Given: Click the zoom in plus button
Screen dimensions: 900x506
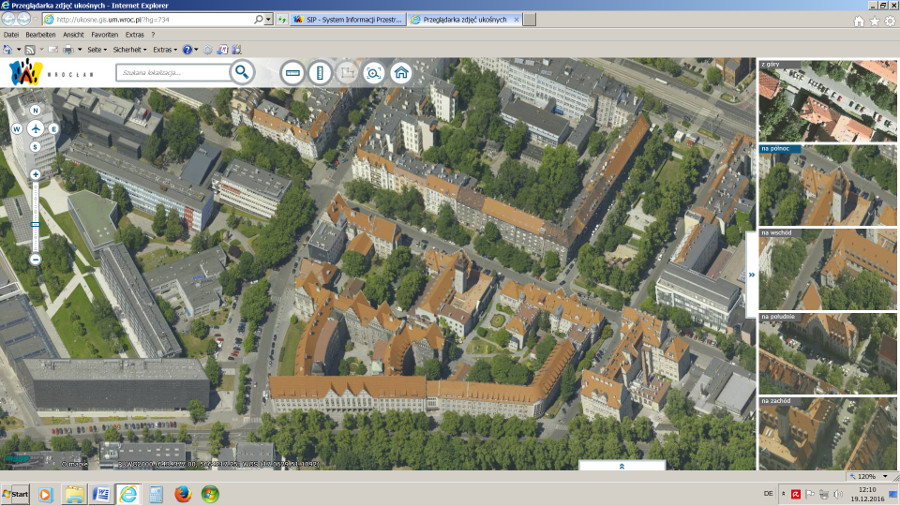Looking at the screenshot, I should tap(35, 175).
